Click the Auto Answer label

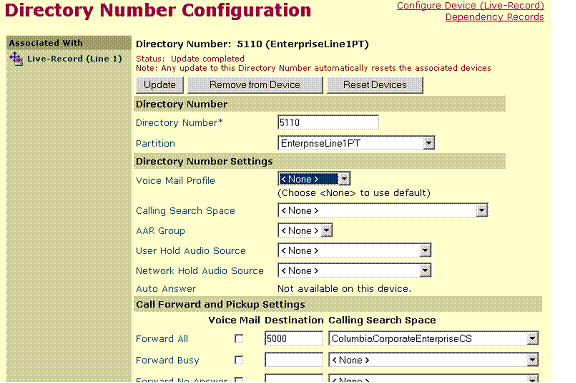coord(166,289)
